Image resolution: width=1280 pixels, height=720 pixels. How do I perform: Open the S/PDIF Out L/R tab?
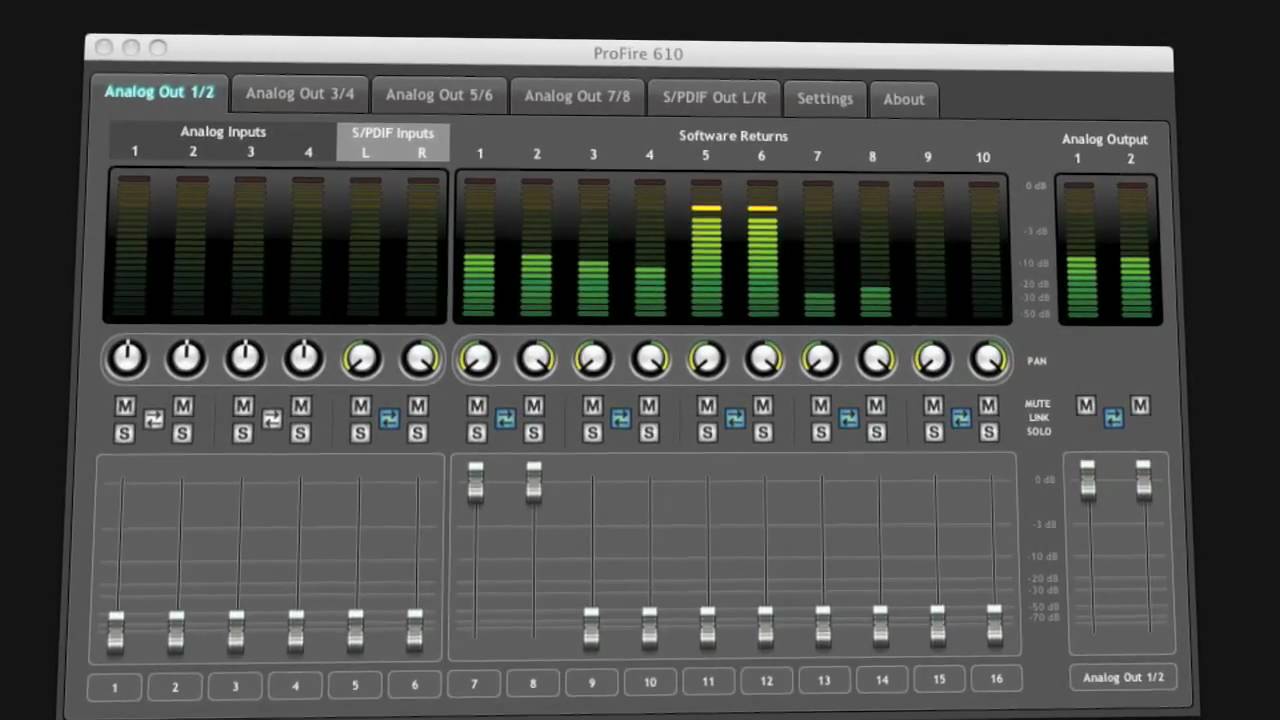pos(714,98)
